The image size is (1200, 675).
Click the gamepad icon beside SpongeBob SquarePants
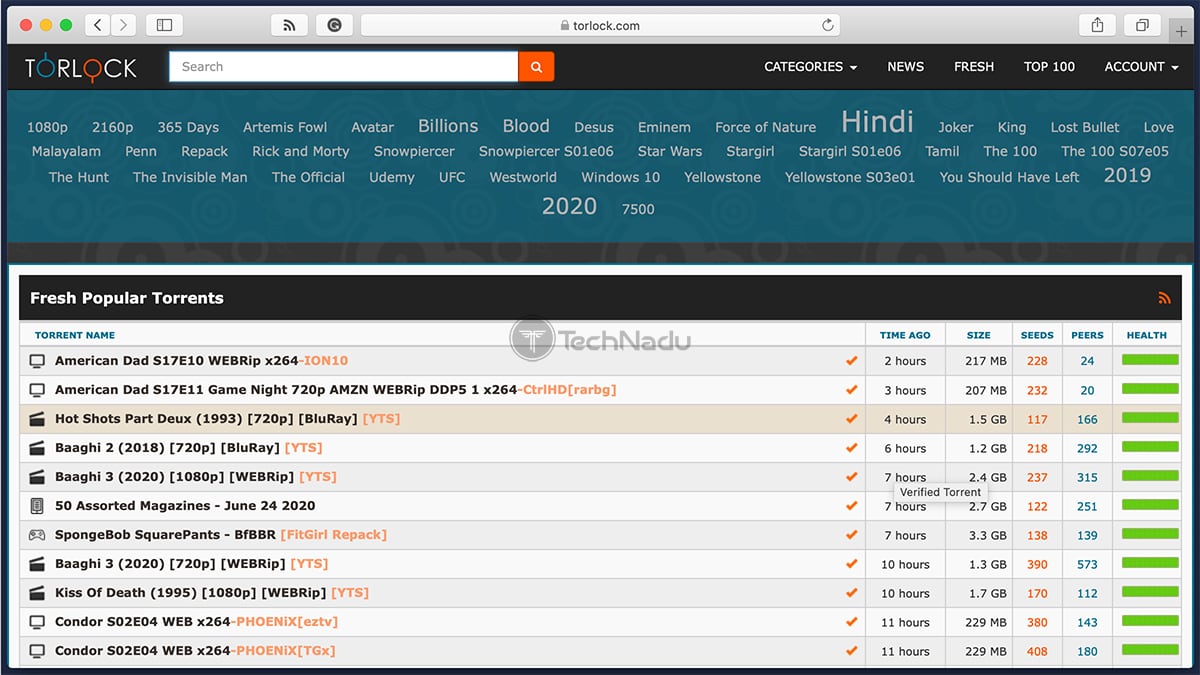click(x=37, y=535)
